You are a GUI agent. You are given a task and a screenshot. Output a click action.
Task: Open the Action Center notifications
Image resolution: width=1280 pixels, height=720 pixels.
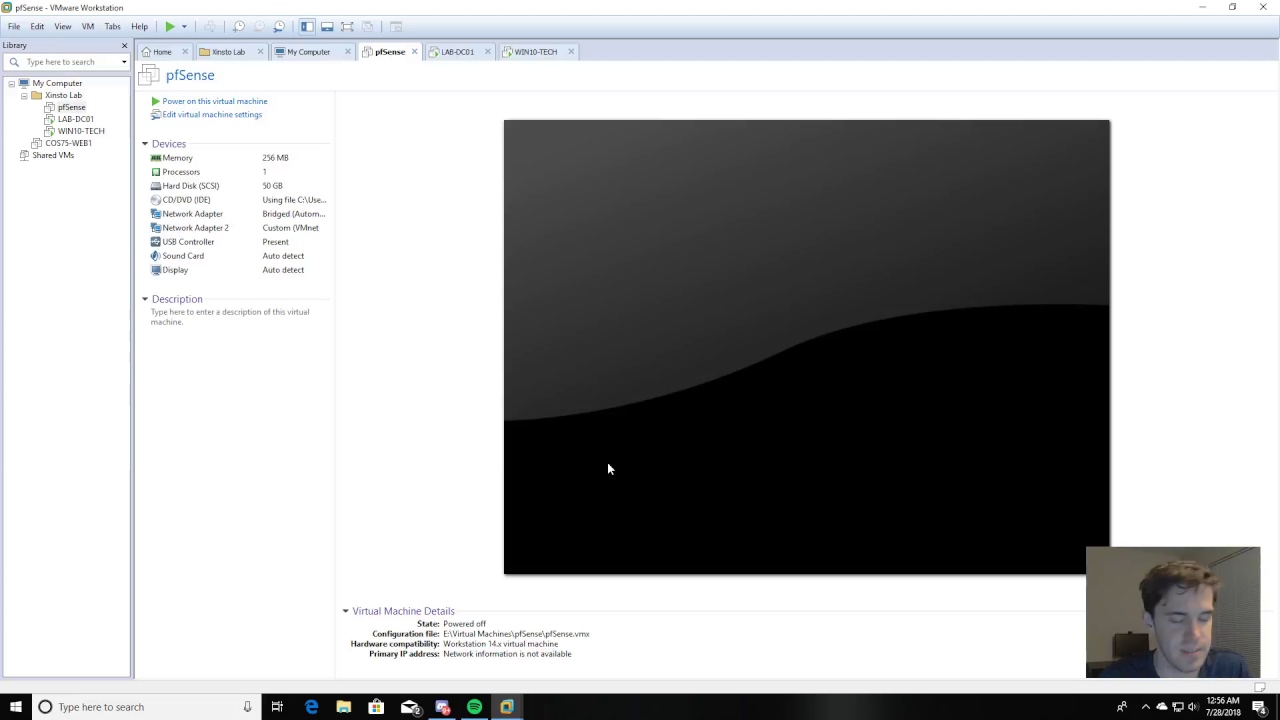point(1260,707)
